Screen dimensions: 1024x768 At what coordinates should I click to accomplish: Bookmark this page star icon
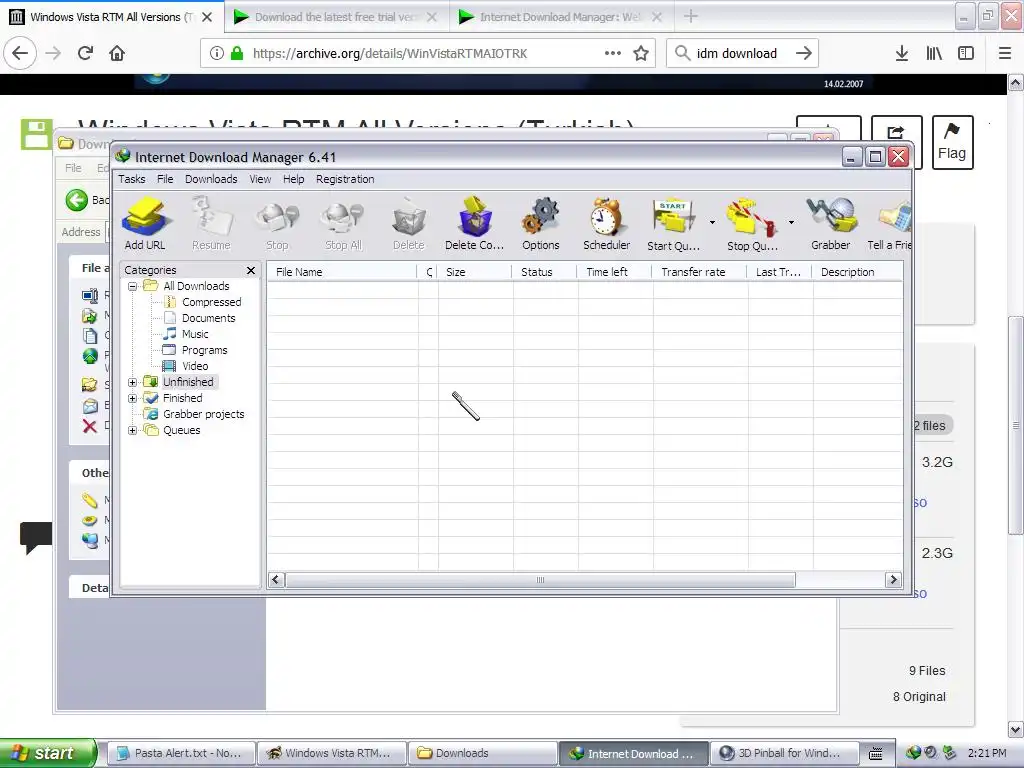(641, 53)
